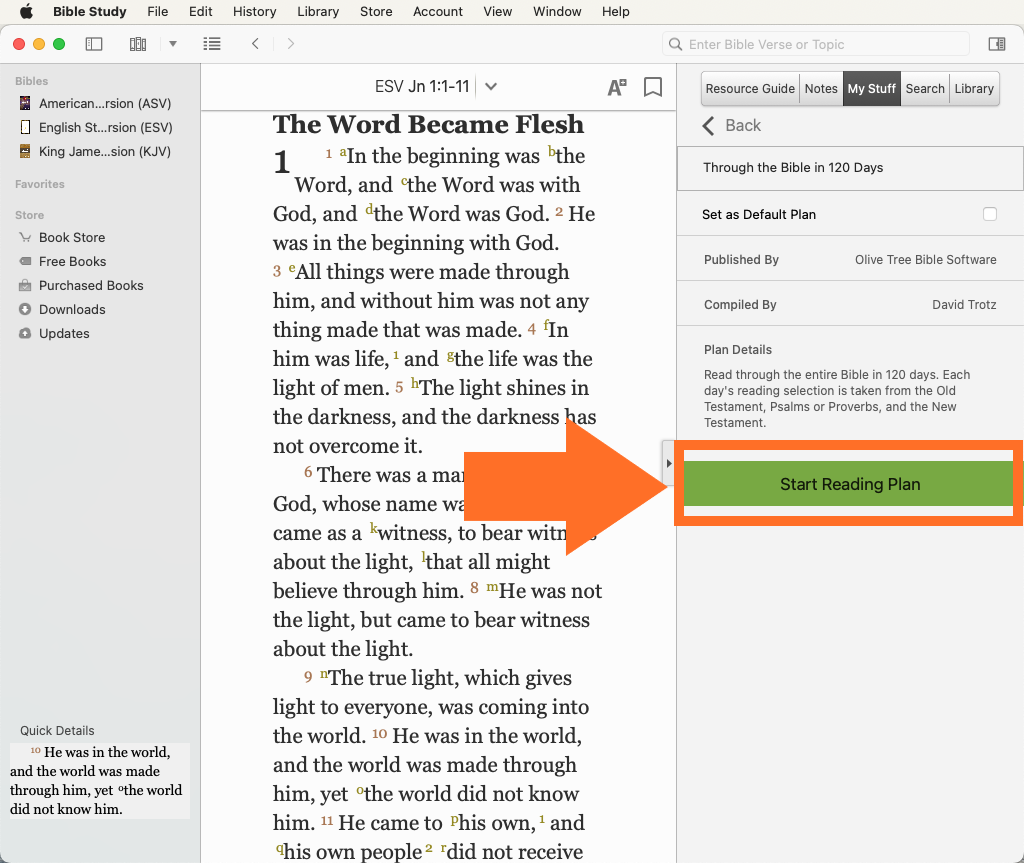Open Book Store in the sidebar
This screenshot has height=863, width=1024.
72,237
